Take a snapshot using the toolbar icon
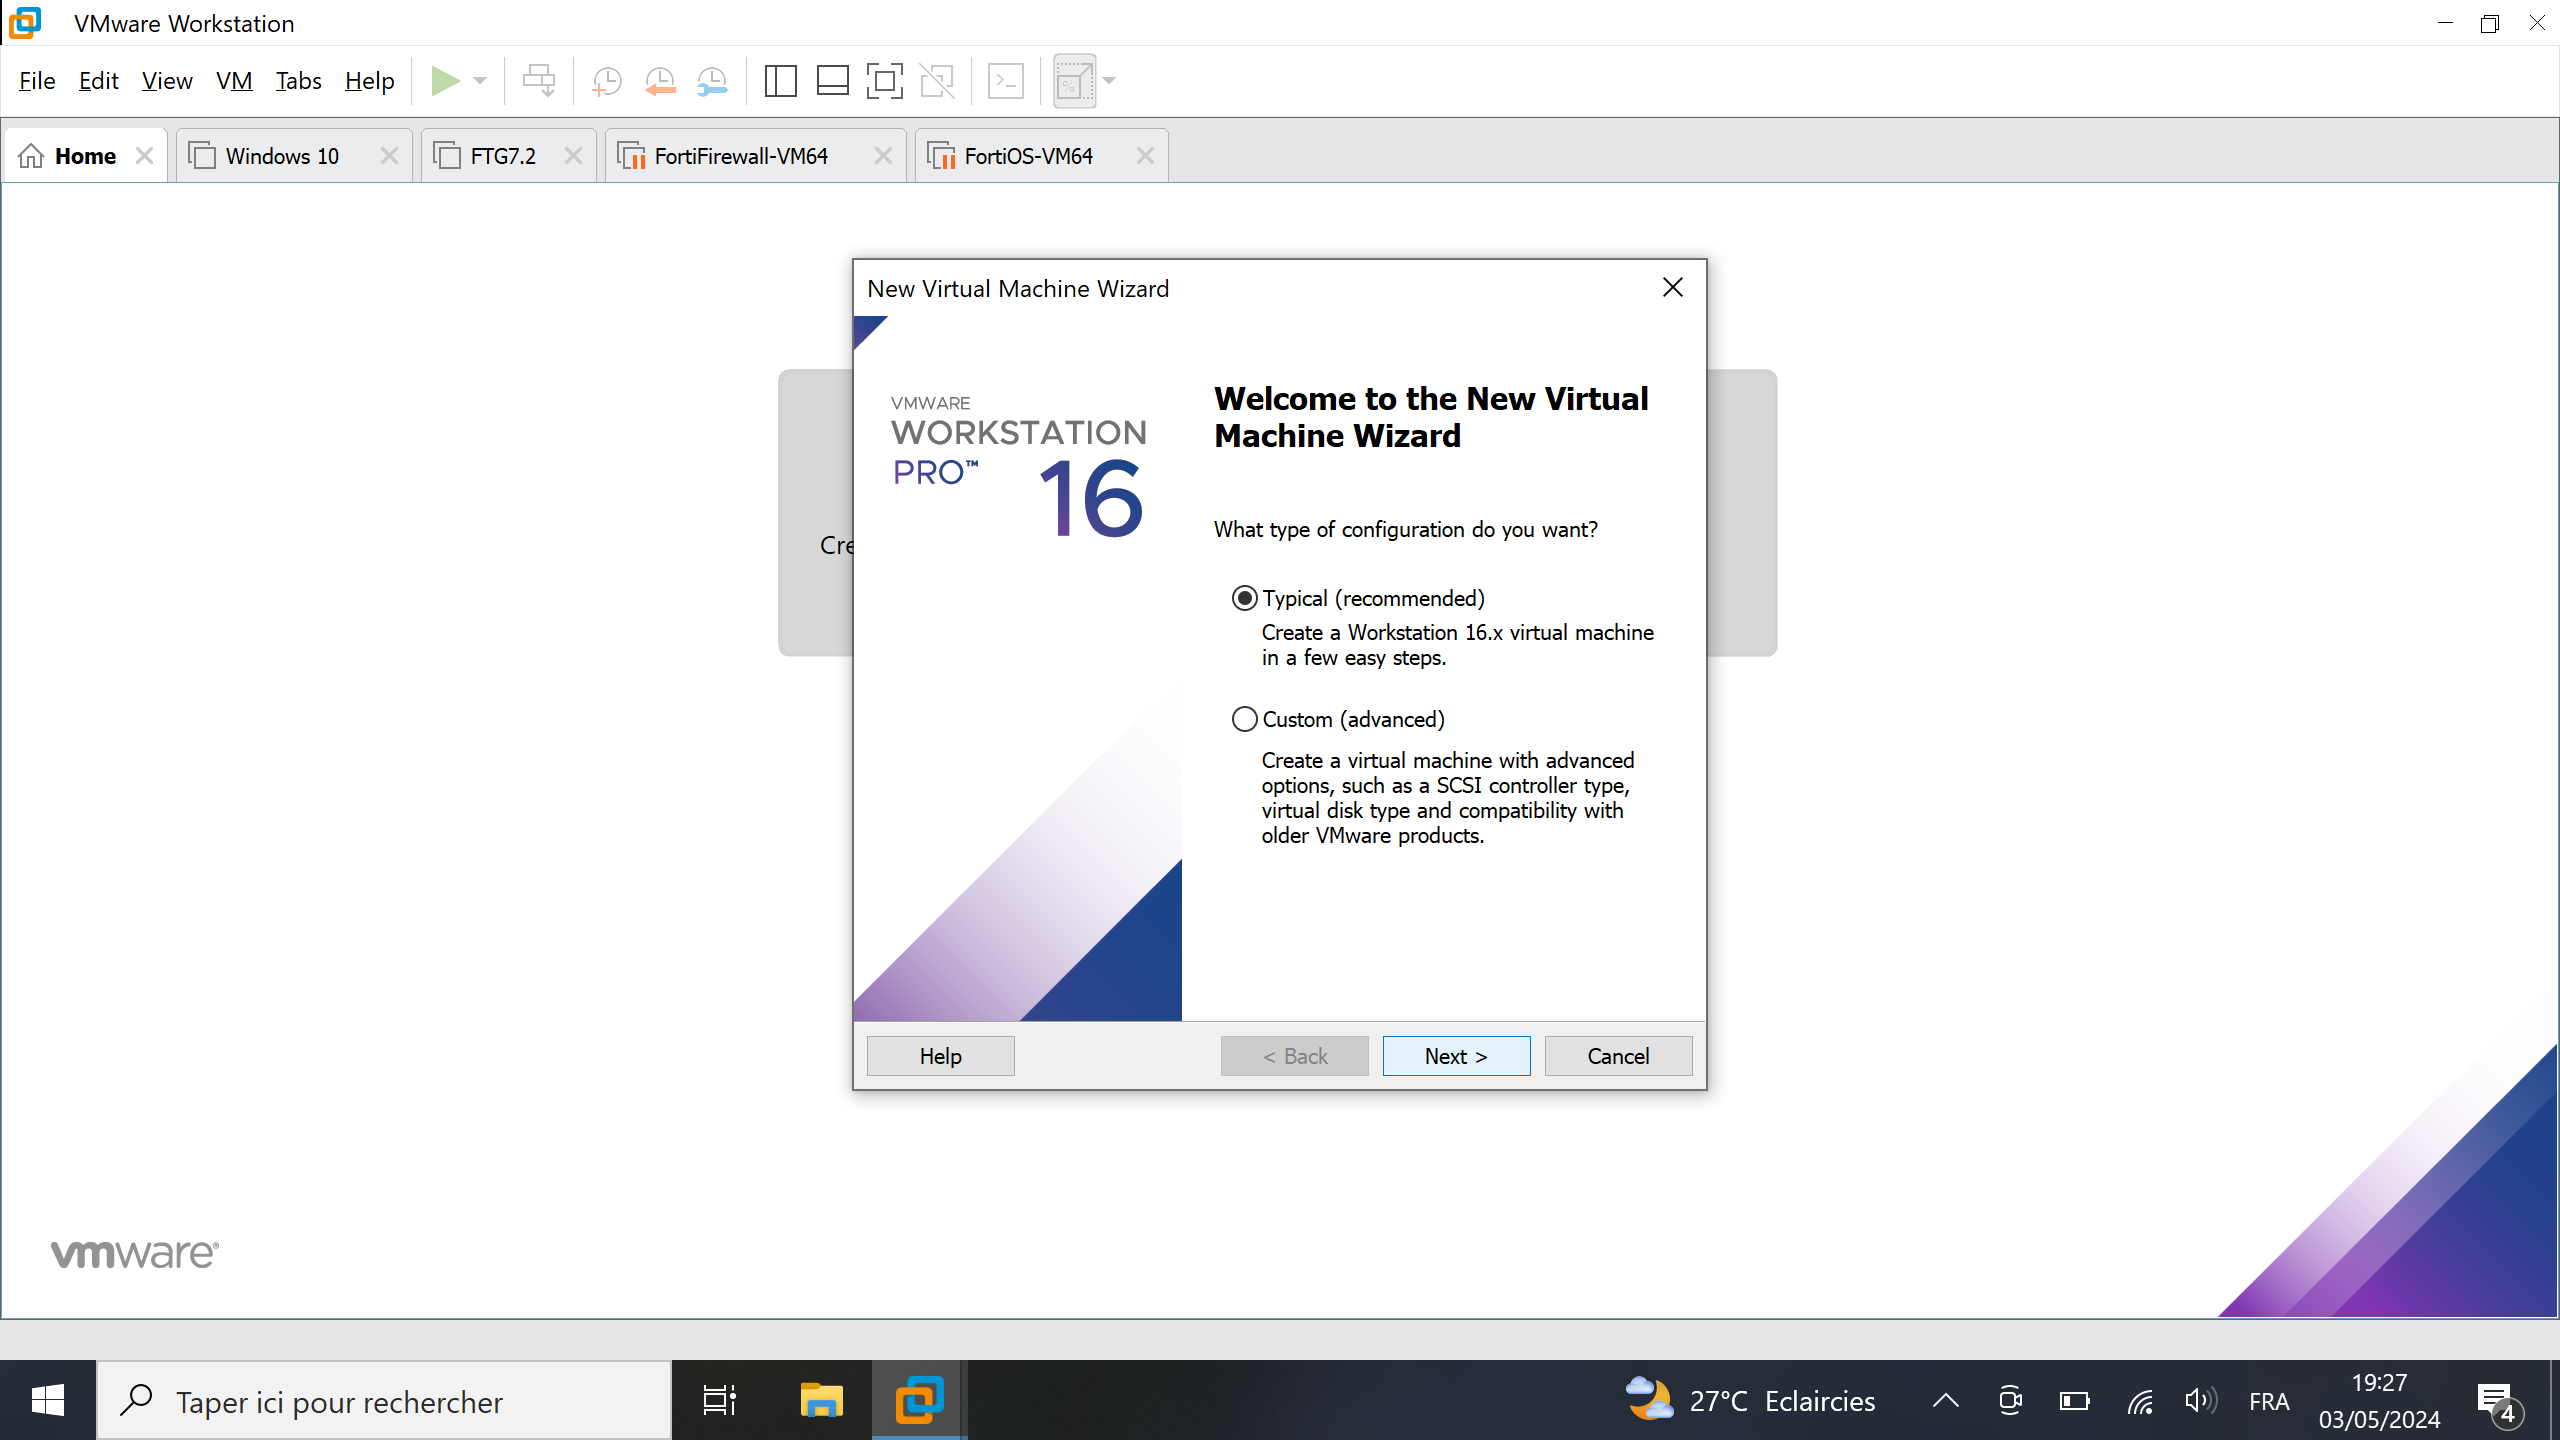 (x=607, y=81)
